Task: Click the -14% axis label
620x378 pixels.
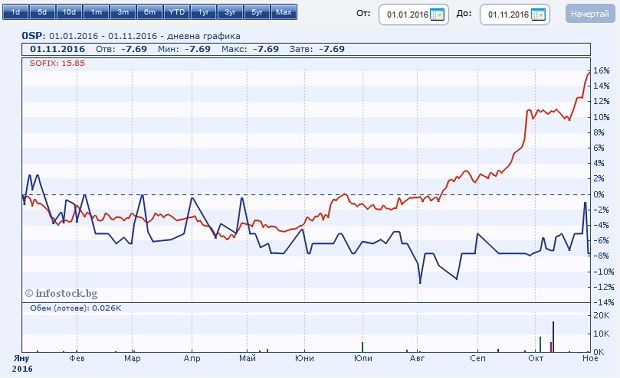Action: (x=603, y=302)
